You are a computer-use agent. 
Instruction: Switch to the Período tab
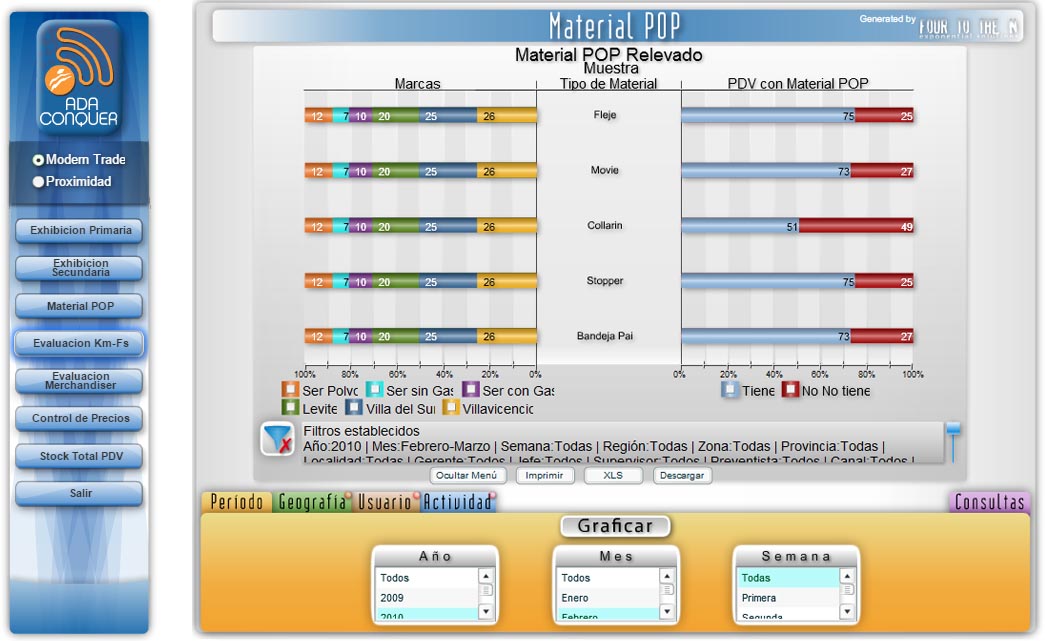[237, 502]
